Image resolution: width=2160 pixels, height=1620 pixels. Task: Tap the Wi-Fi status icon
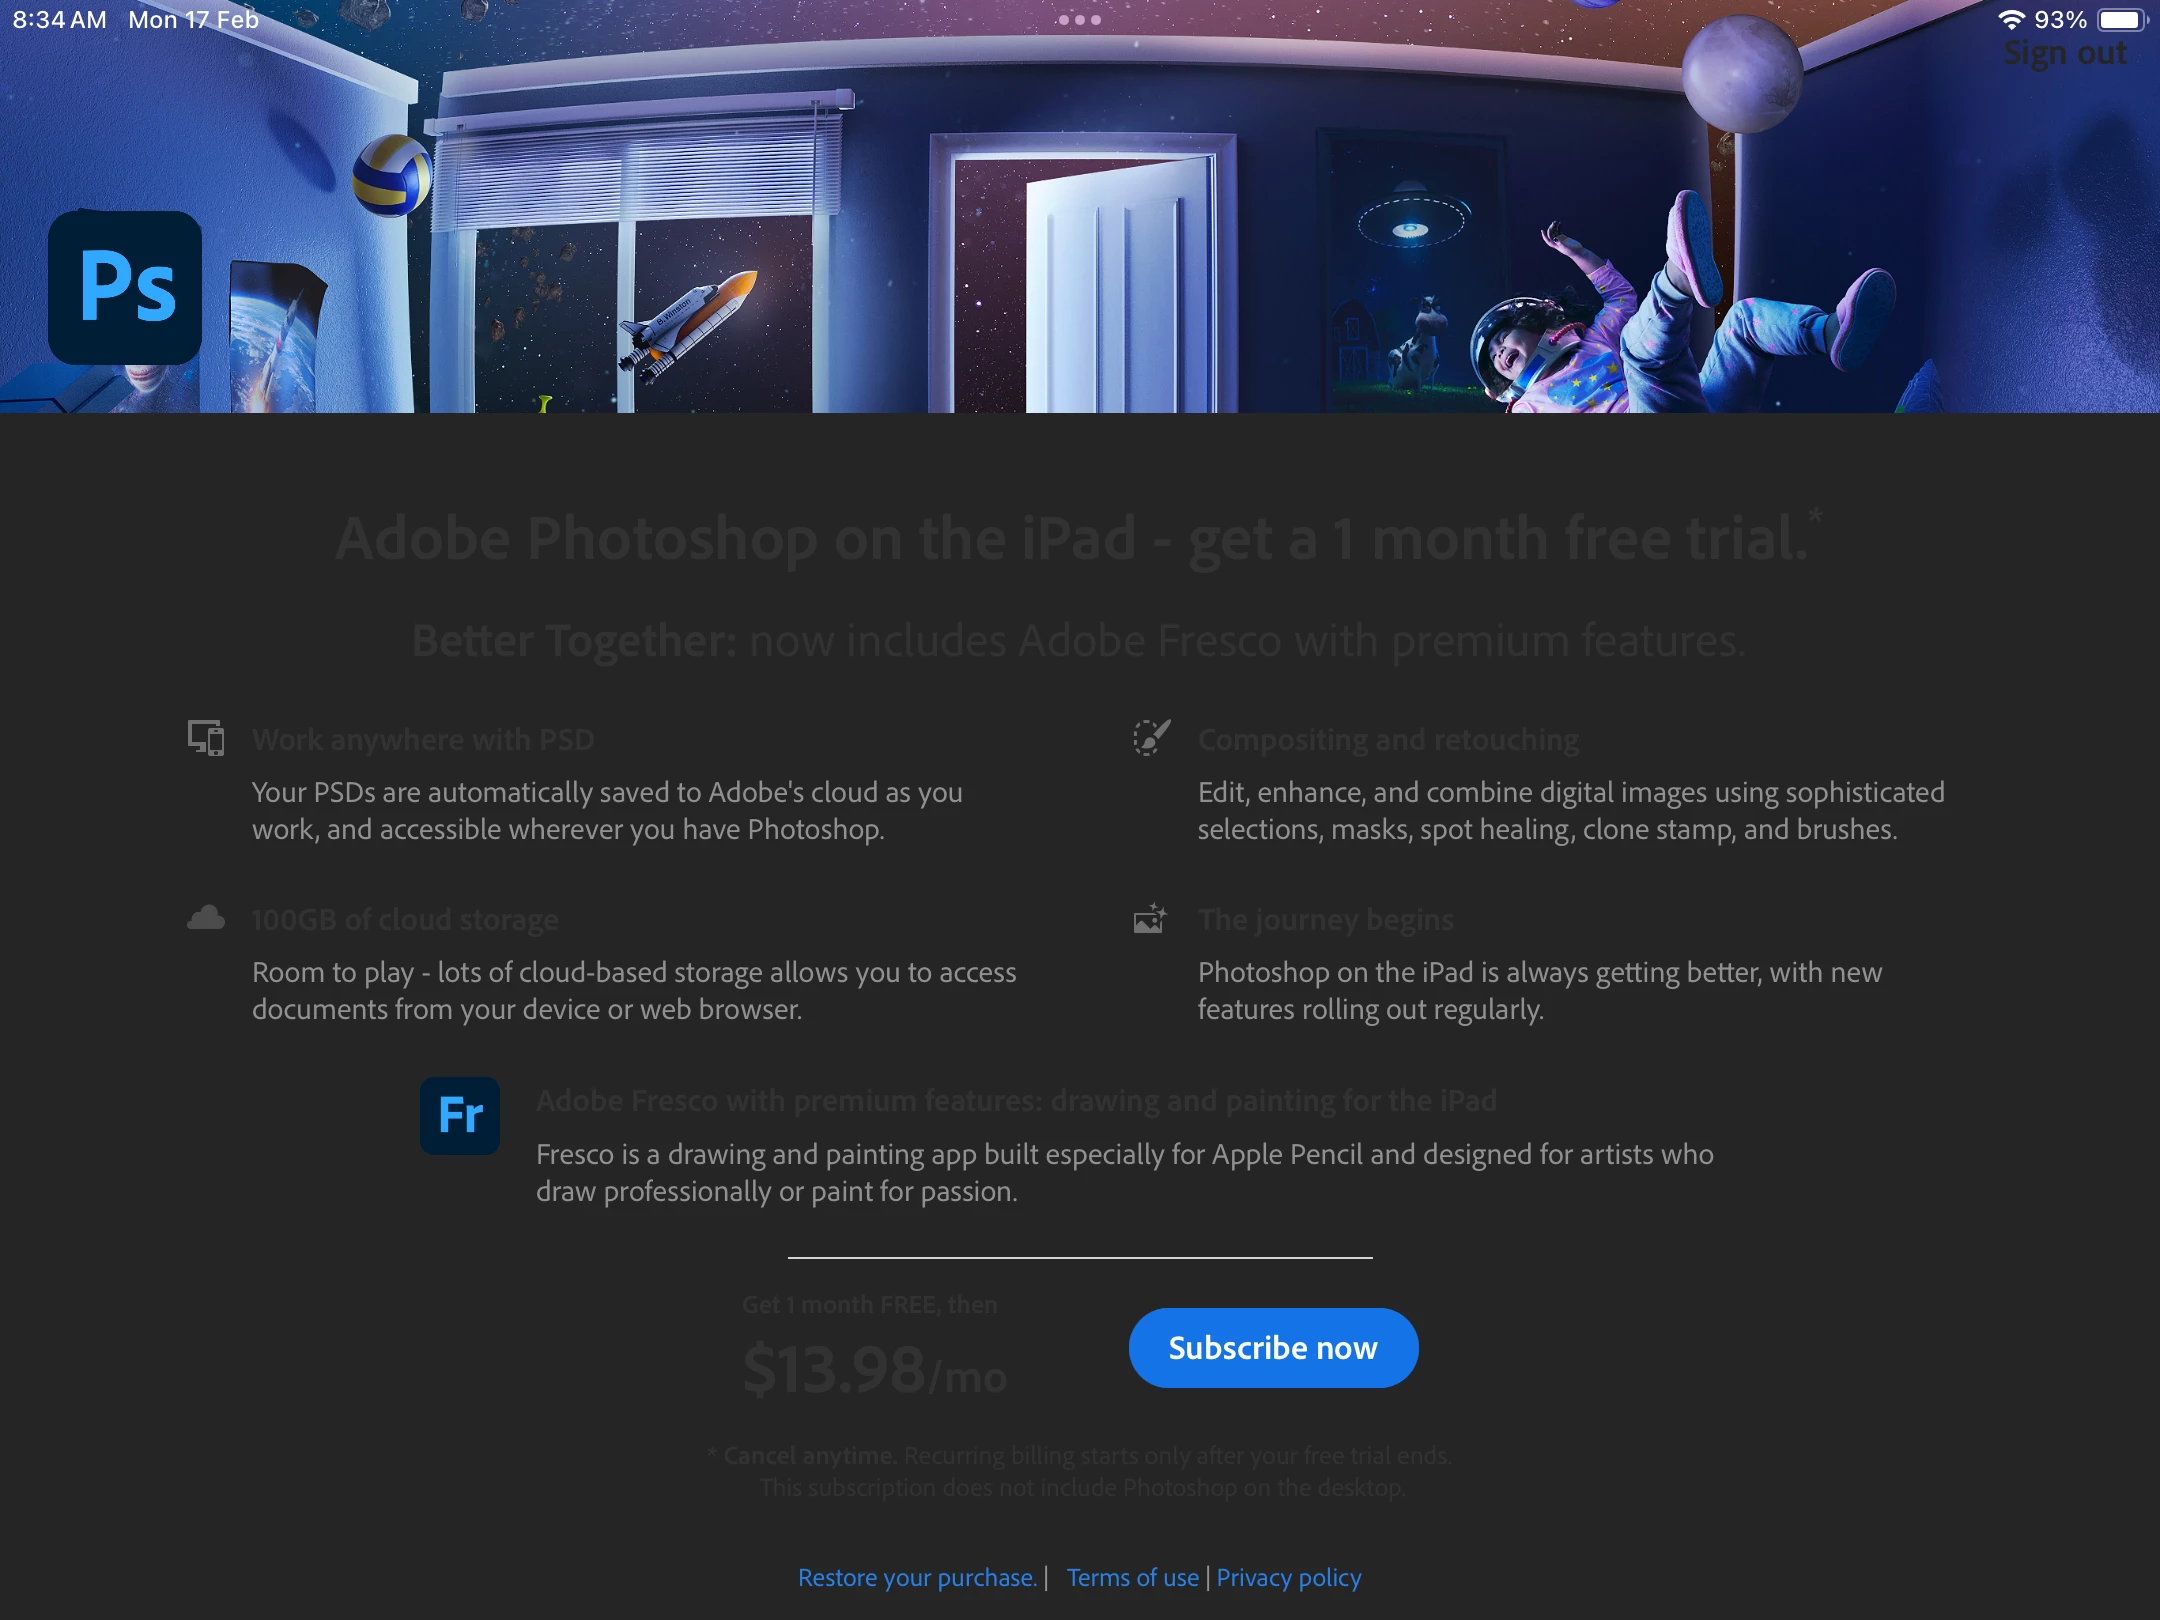click(x=2011, y=20)
